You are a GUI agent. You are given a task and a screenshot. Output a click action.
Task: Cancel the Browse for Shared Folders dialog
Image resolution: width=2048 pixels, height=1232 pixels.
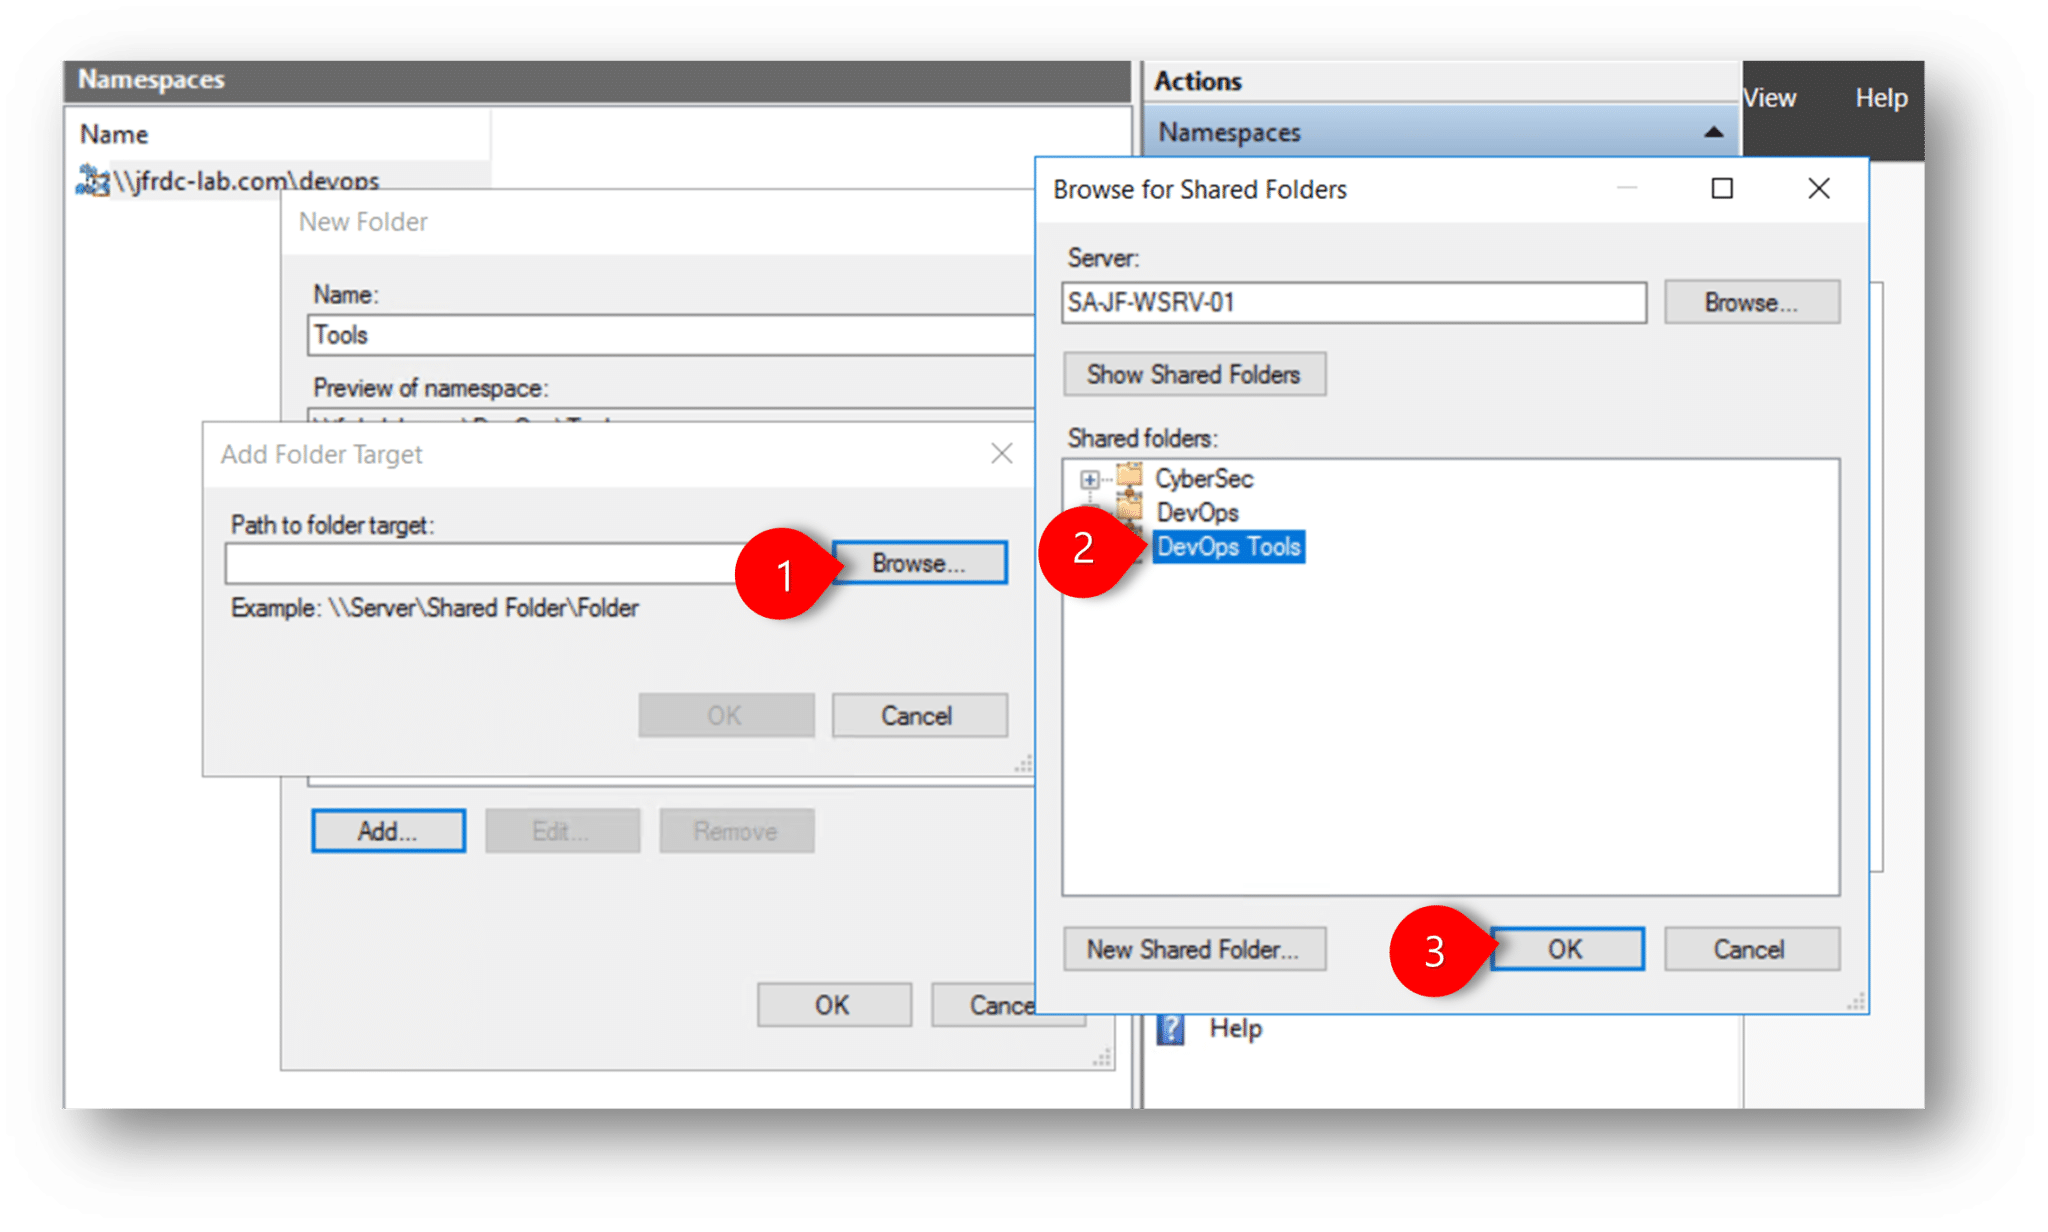pyautogui.click(x=1751, y=949)
